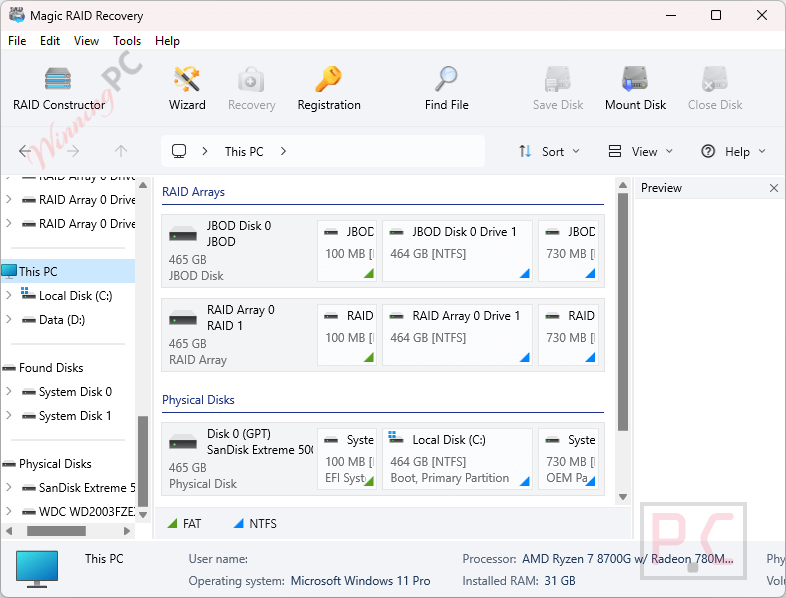Image resolution: width=786 pixels, height=598 pixels.
Task: Open the JBOD Disk 0 Drive 1 partition
Action: (x=457, y=251)
